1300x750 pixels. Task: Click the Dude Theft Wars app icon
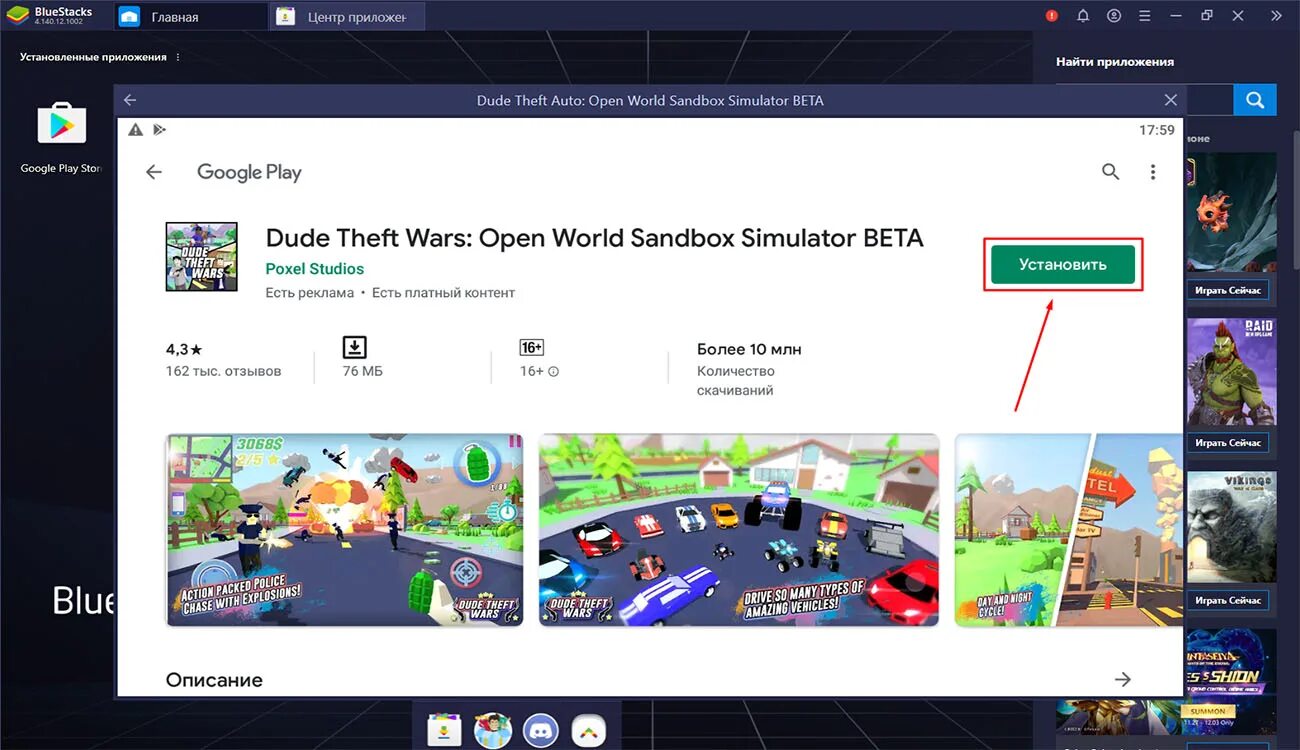tap(201, 257)
